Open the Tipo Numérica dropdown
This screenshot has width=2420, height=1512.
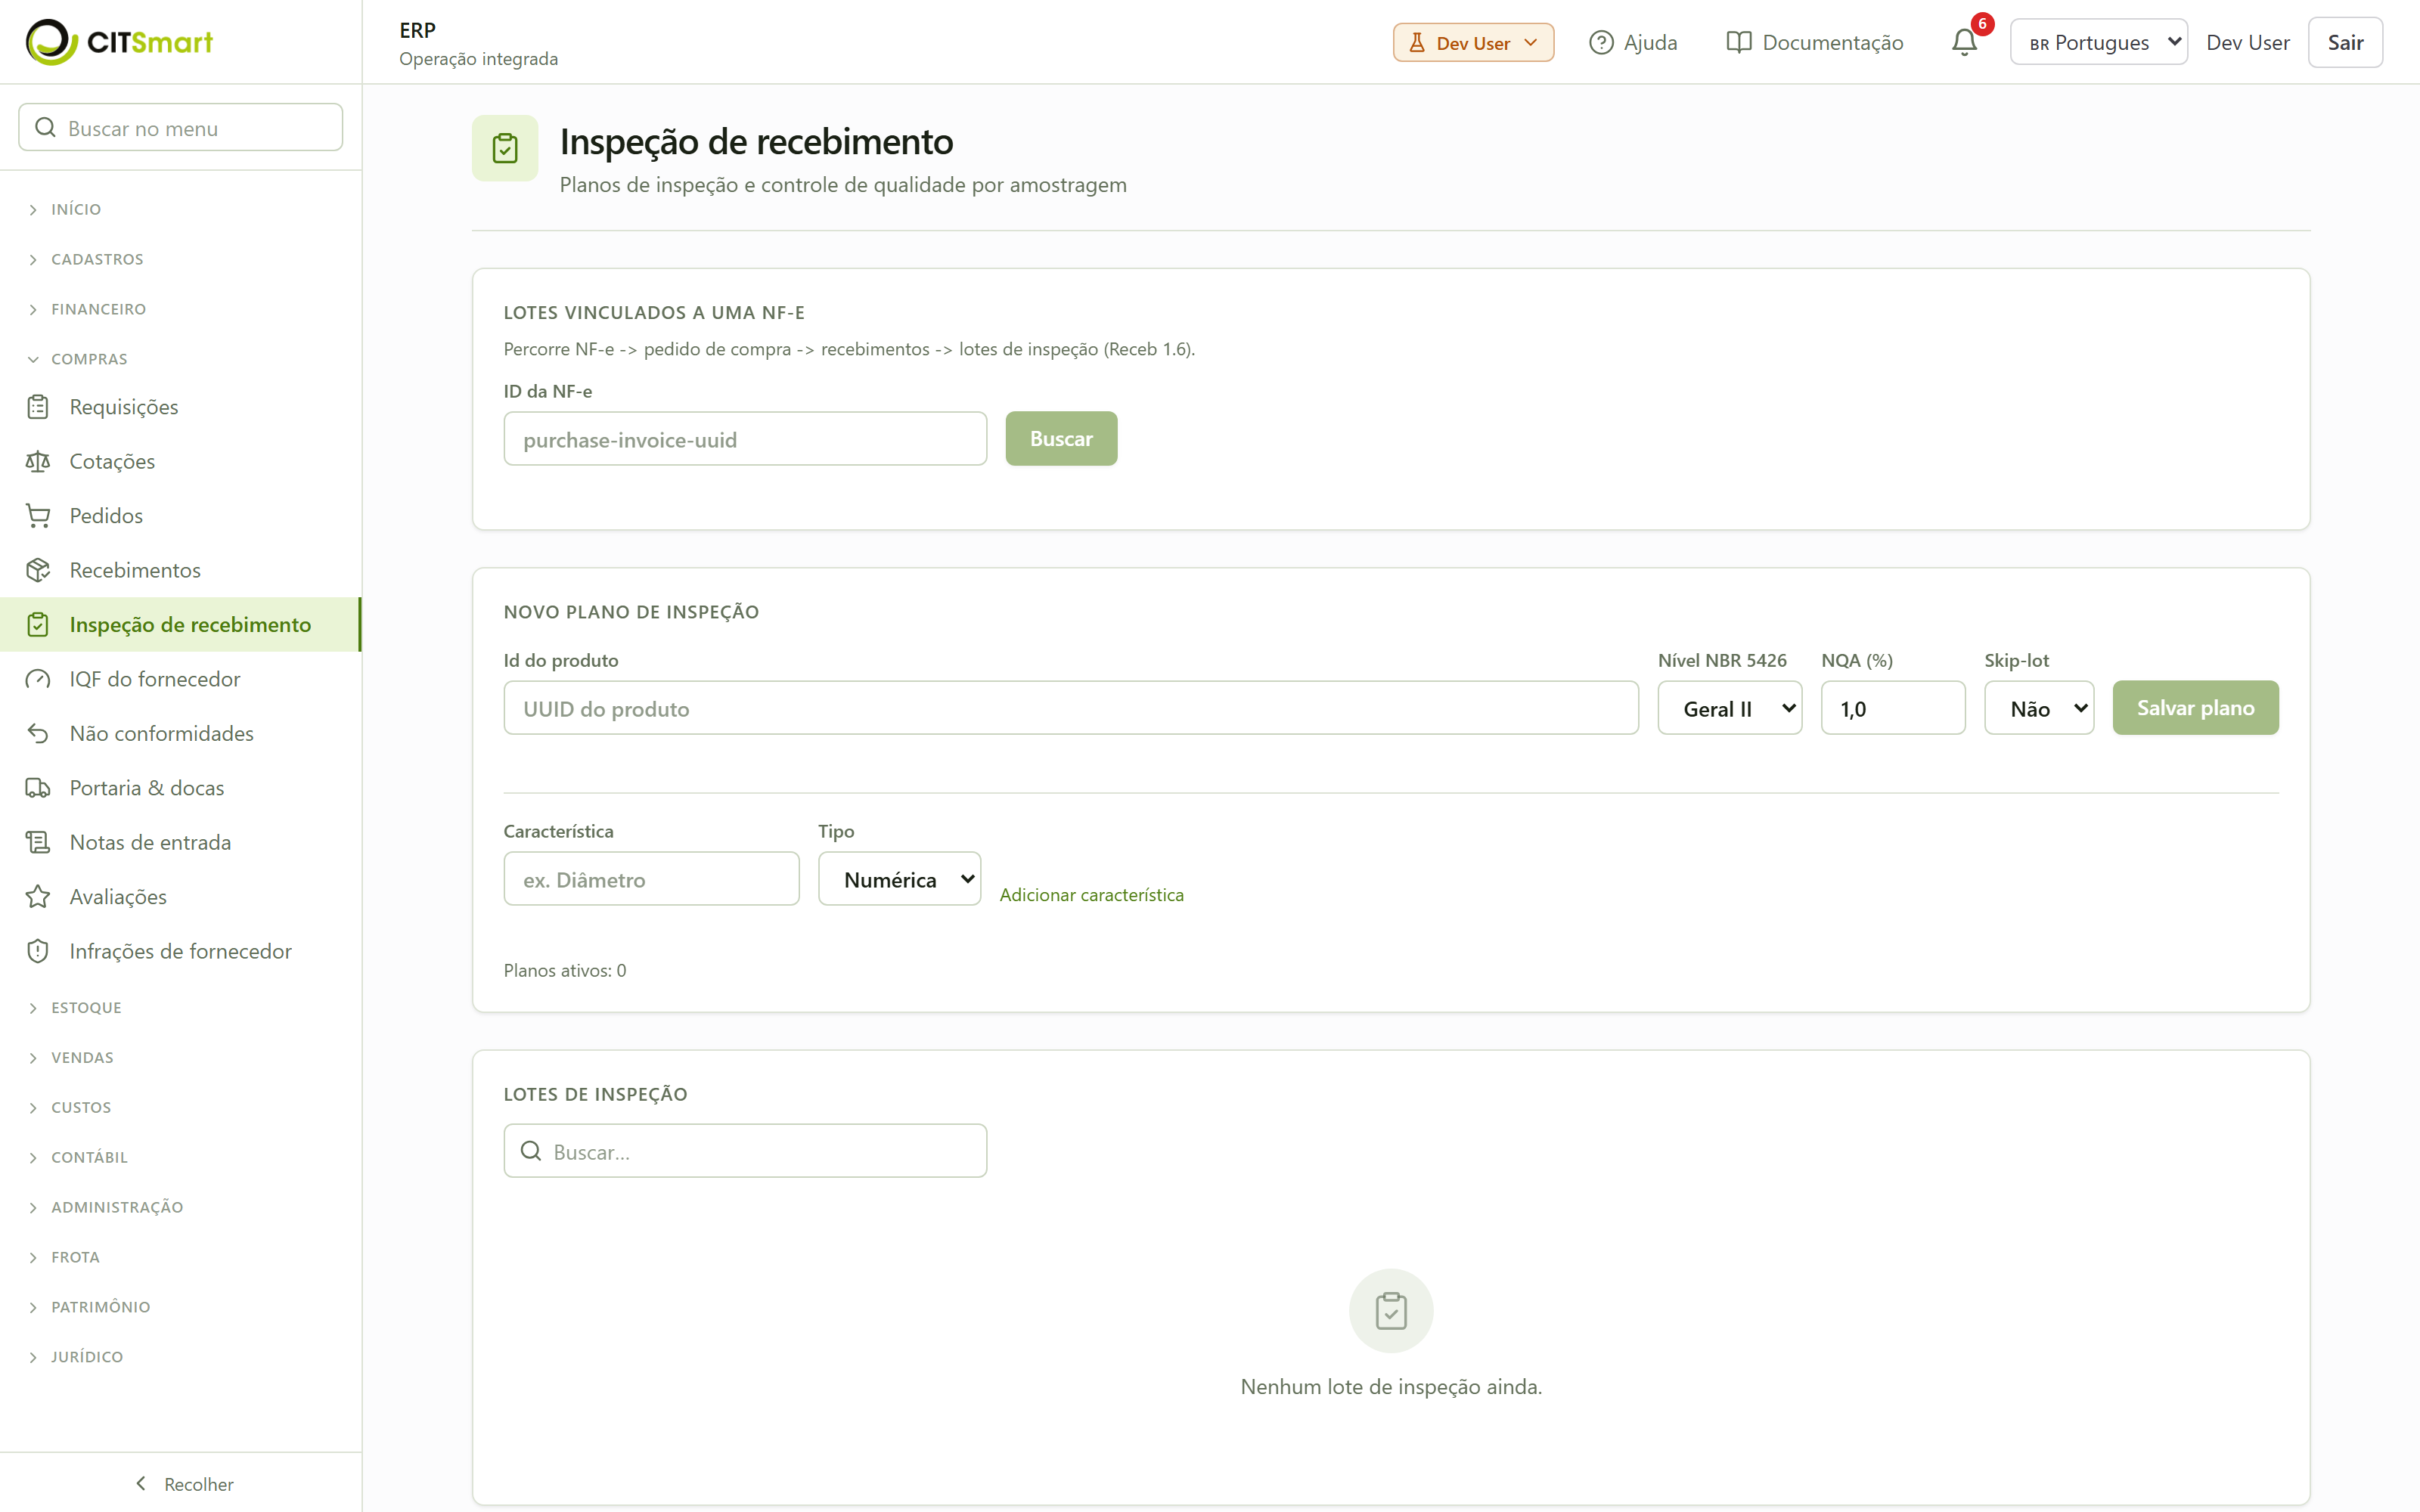[x=899, y=879]
